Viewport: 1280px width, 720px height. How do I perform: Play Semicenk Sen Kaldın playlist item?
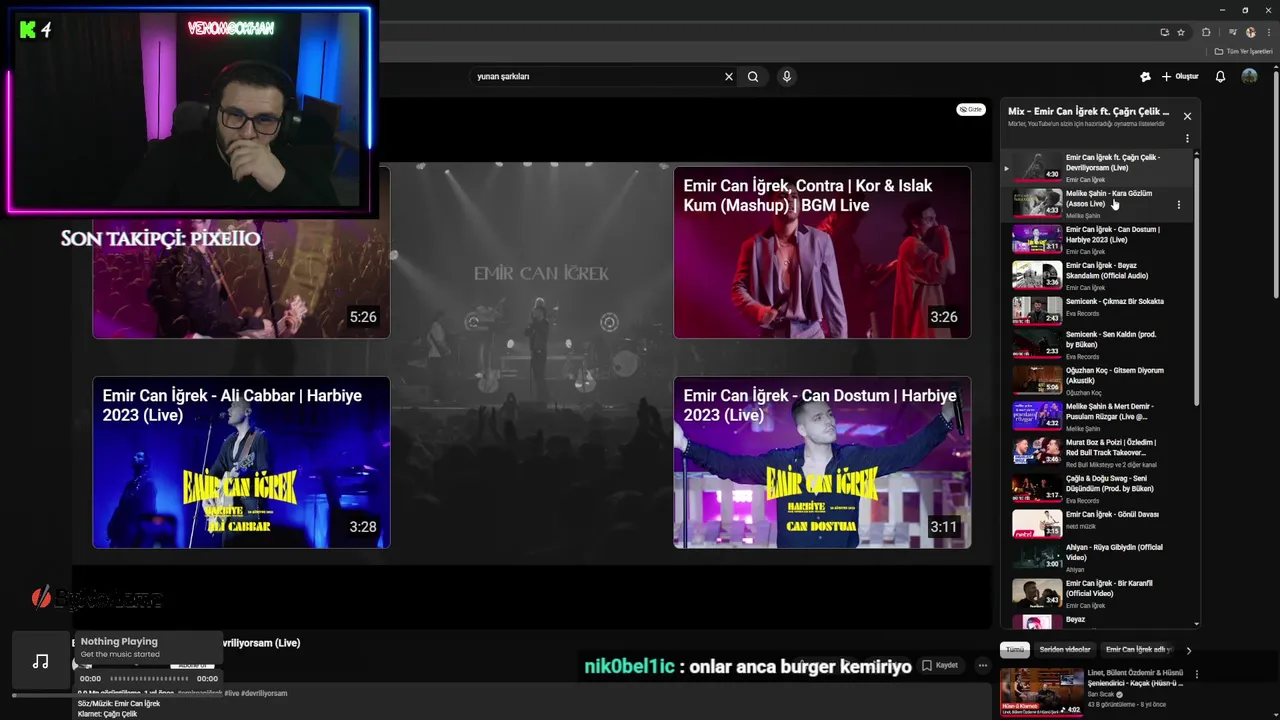1097,344
